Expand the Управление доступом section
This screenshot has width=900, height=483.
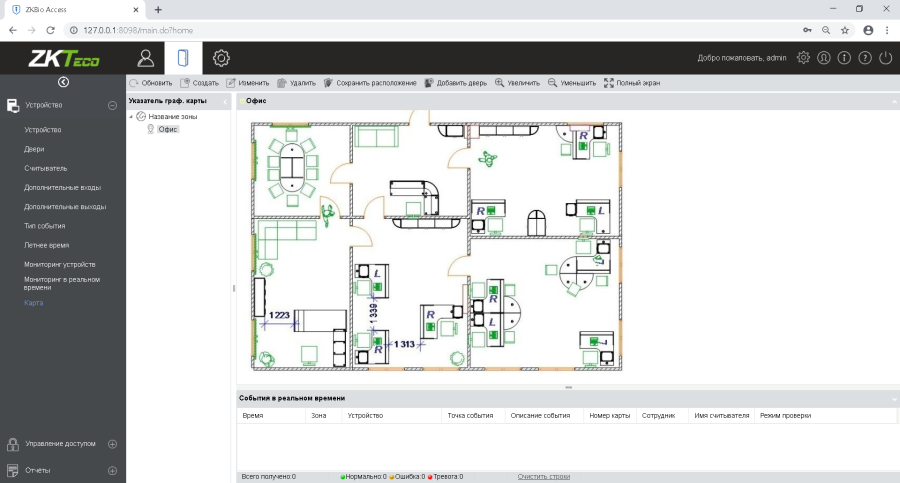coord(112,443)
